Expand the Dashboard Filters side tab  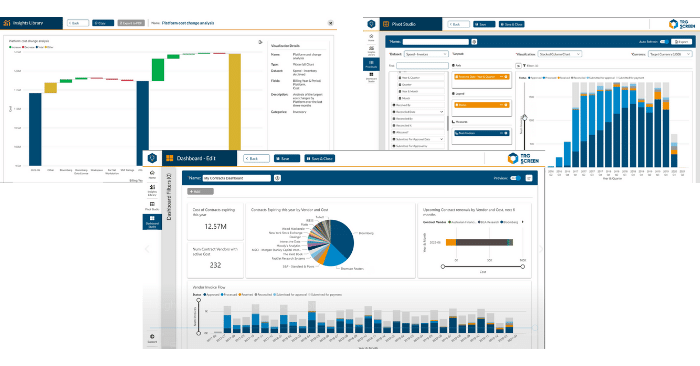tap(169, 197)
